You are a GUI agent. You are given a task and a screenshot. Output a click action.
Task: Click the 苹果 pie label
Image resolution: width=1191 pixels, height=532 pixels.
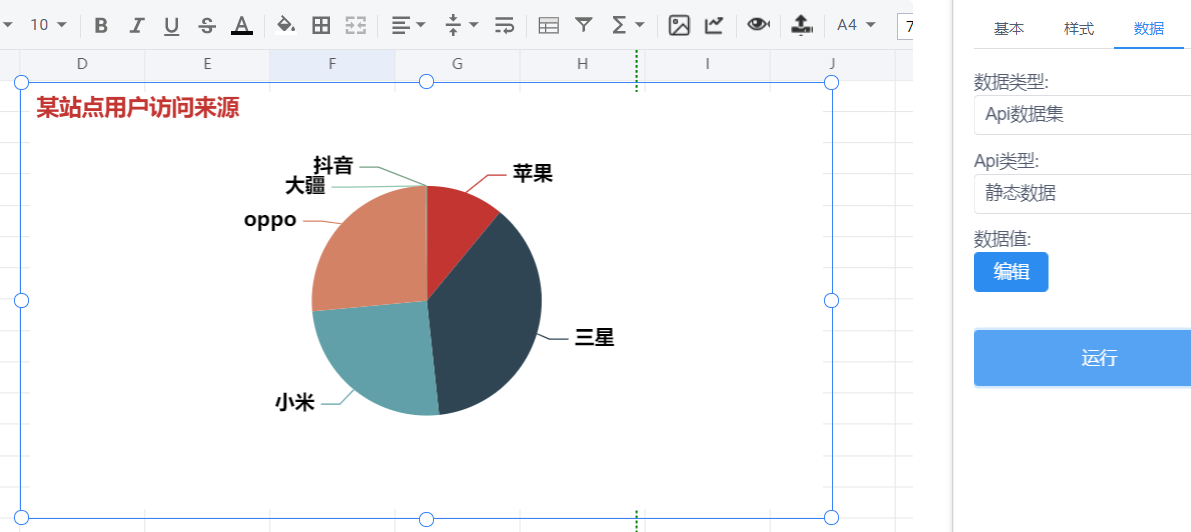pyautogui.click(x=532, y=174)
